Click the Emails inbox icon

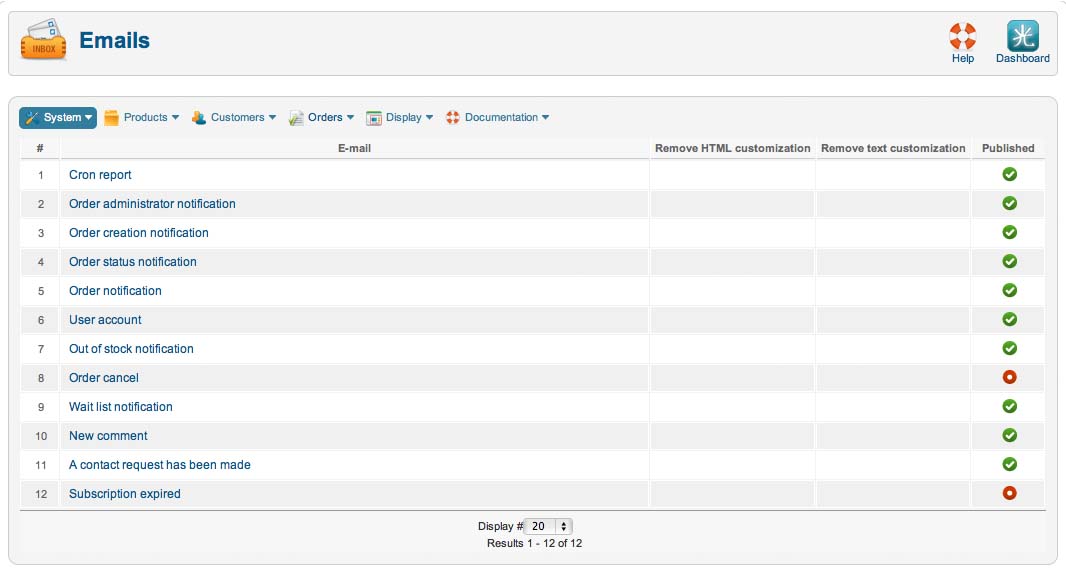coord(44,40)
